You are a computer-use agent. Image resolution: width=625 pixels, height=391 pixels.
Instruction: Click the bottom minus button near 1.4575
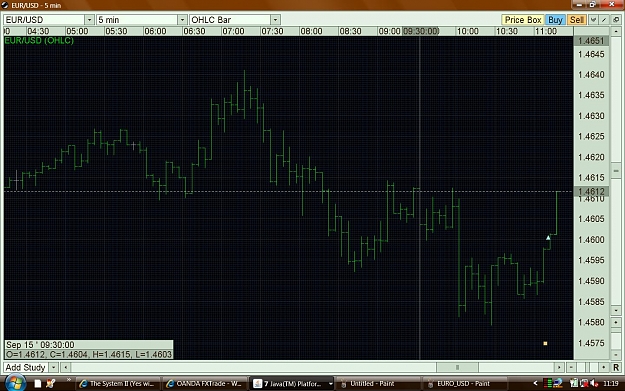pyautogui.click(x=616, y=354)
